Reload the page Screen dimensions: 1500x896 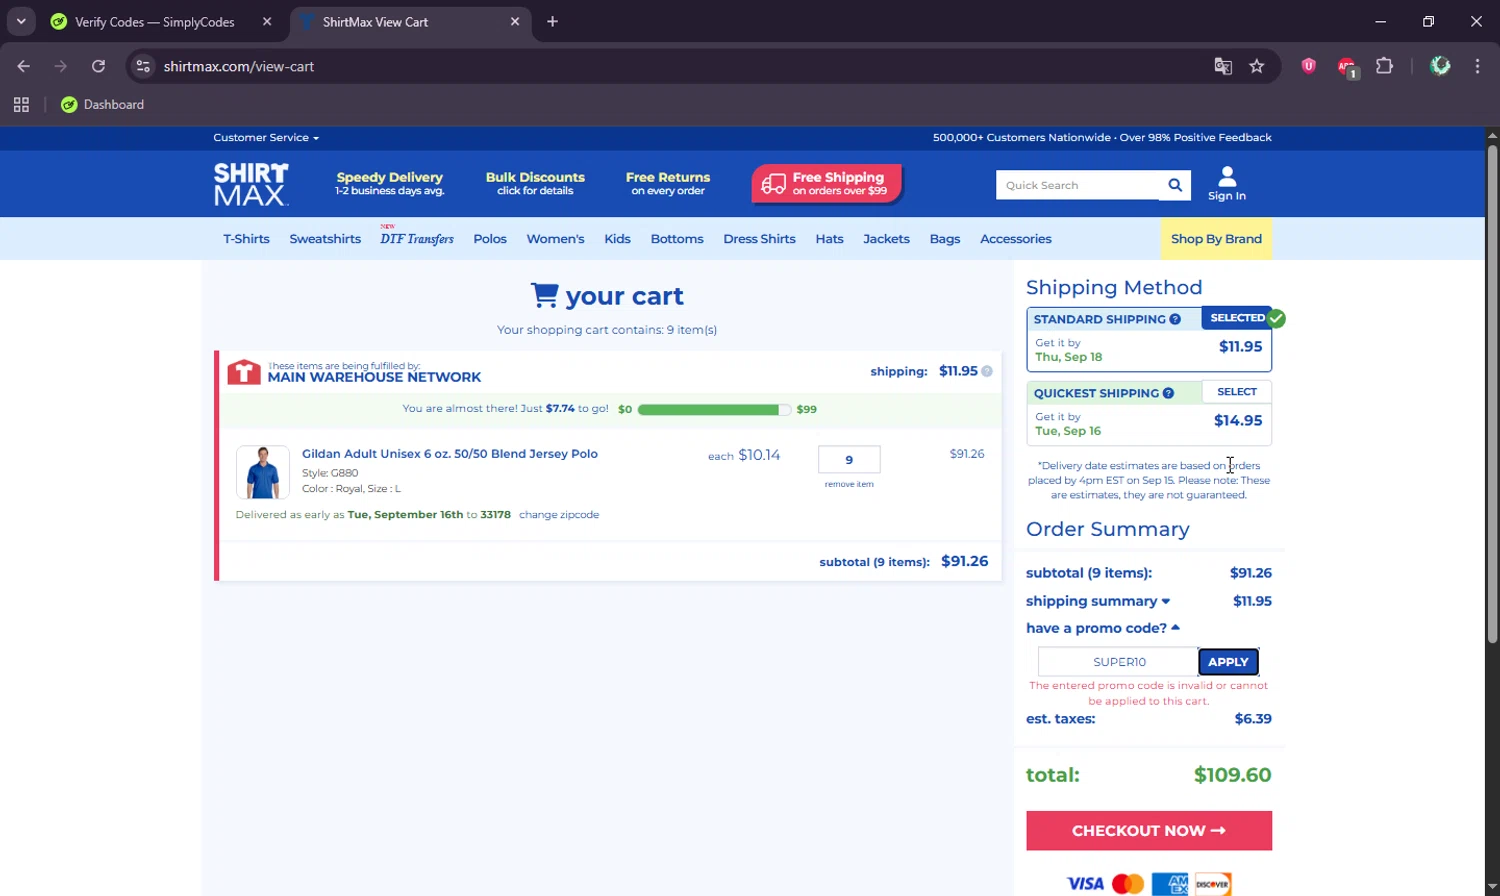[98, 66]
